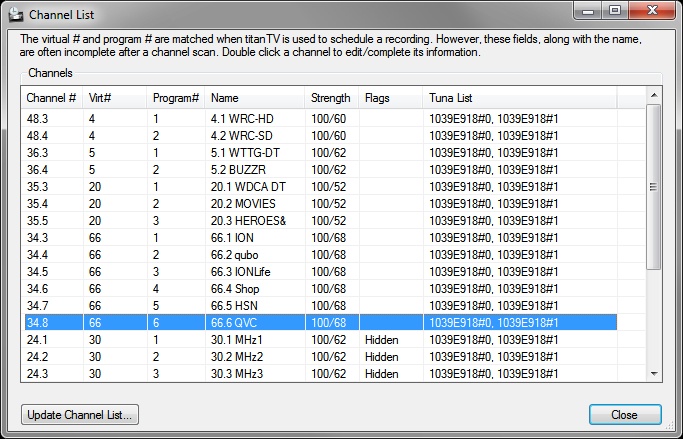
Task: Sort by the Tuna List column header
Action: coord(520,98)
